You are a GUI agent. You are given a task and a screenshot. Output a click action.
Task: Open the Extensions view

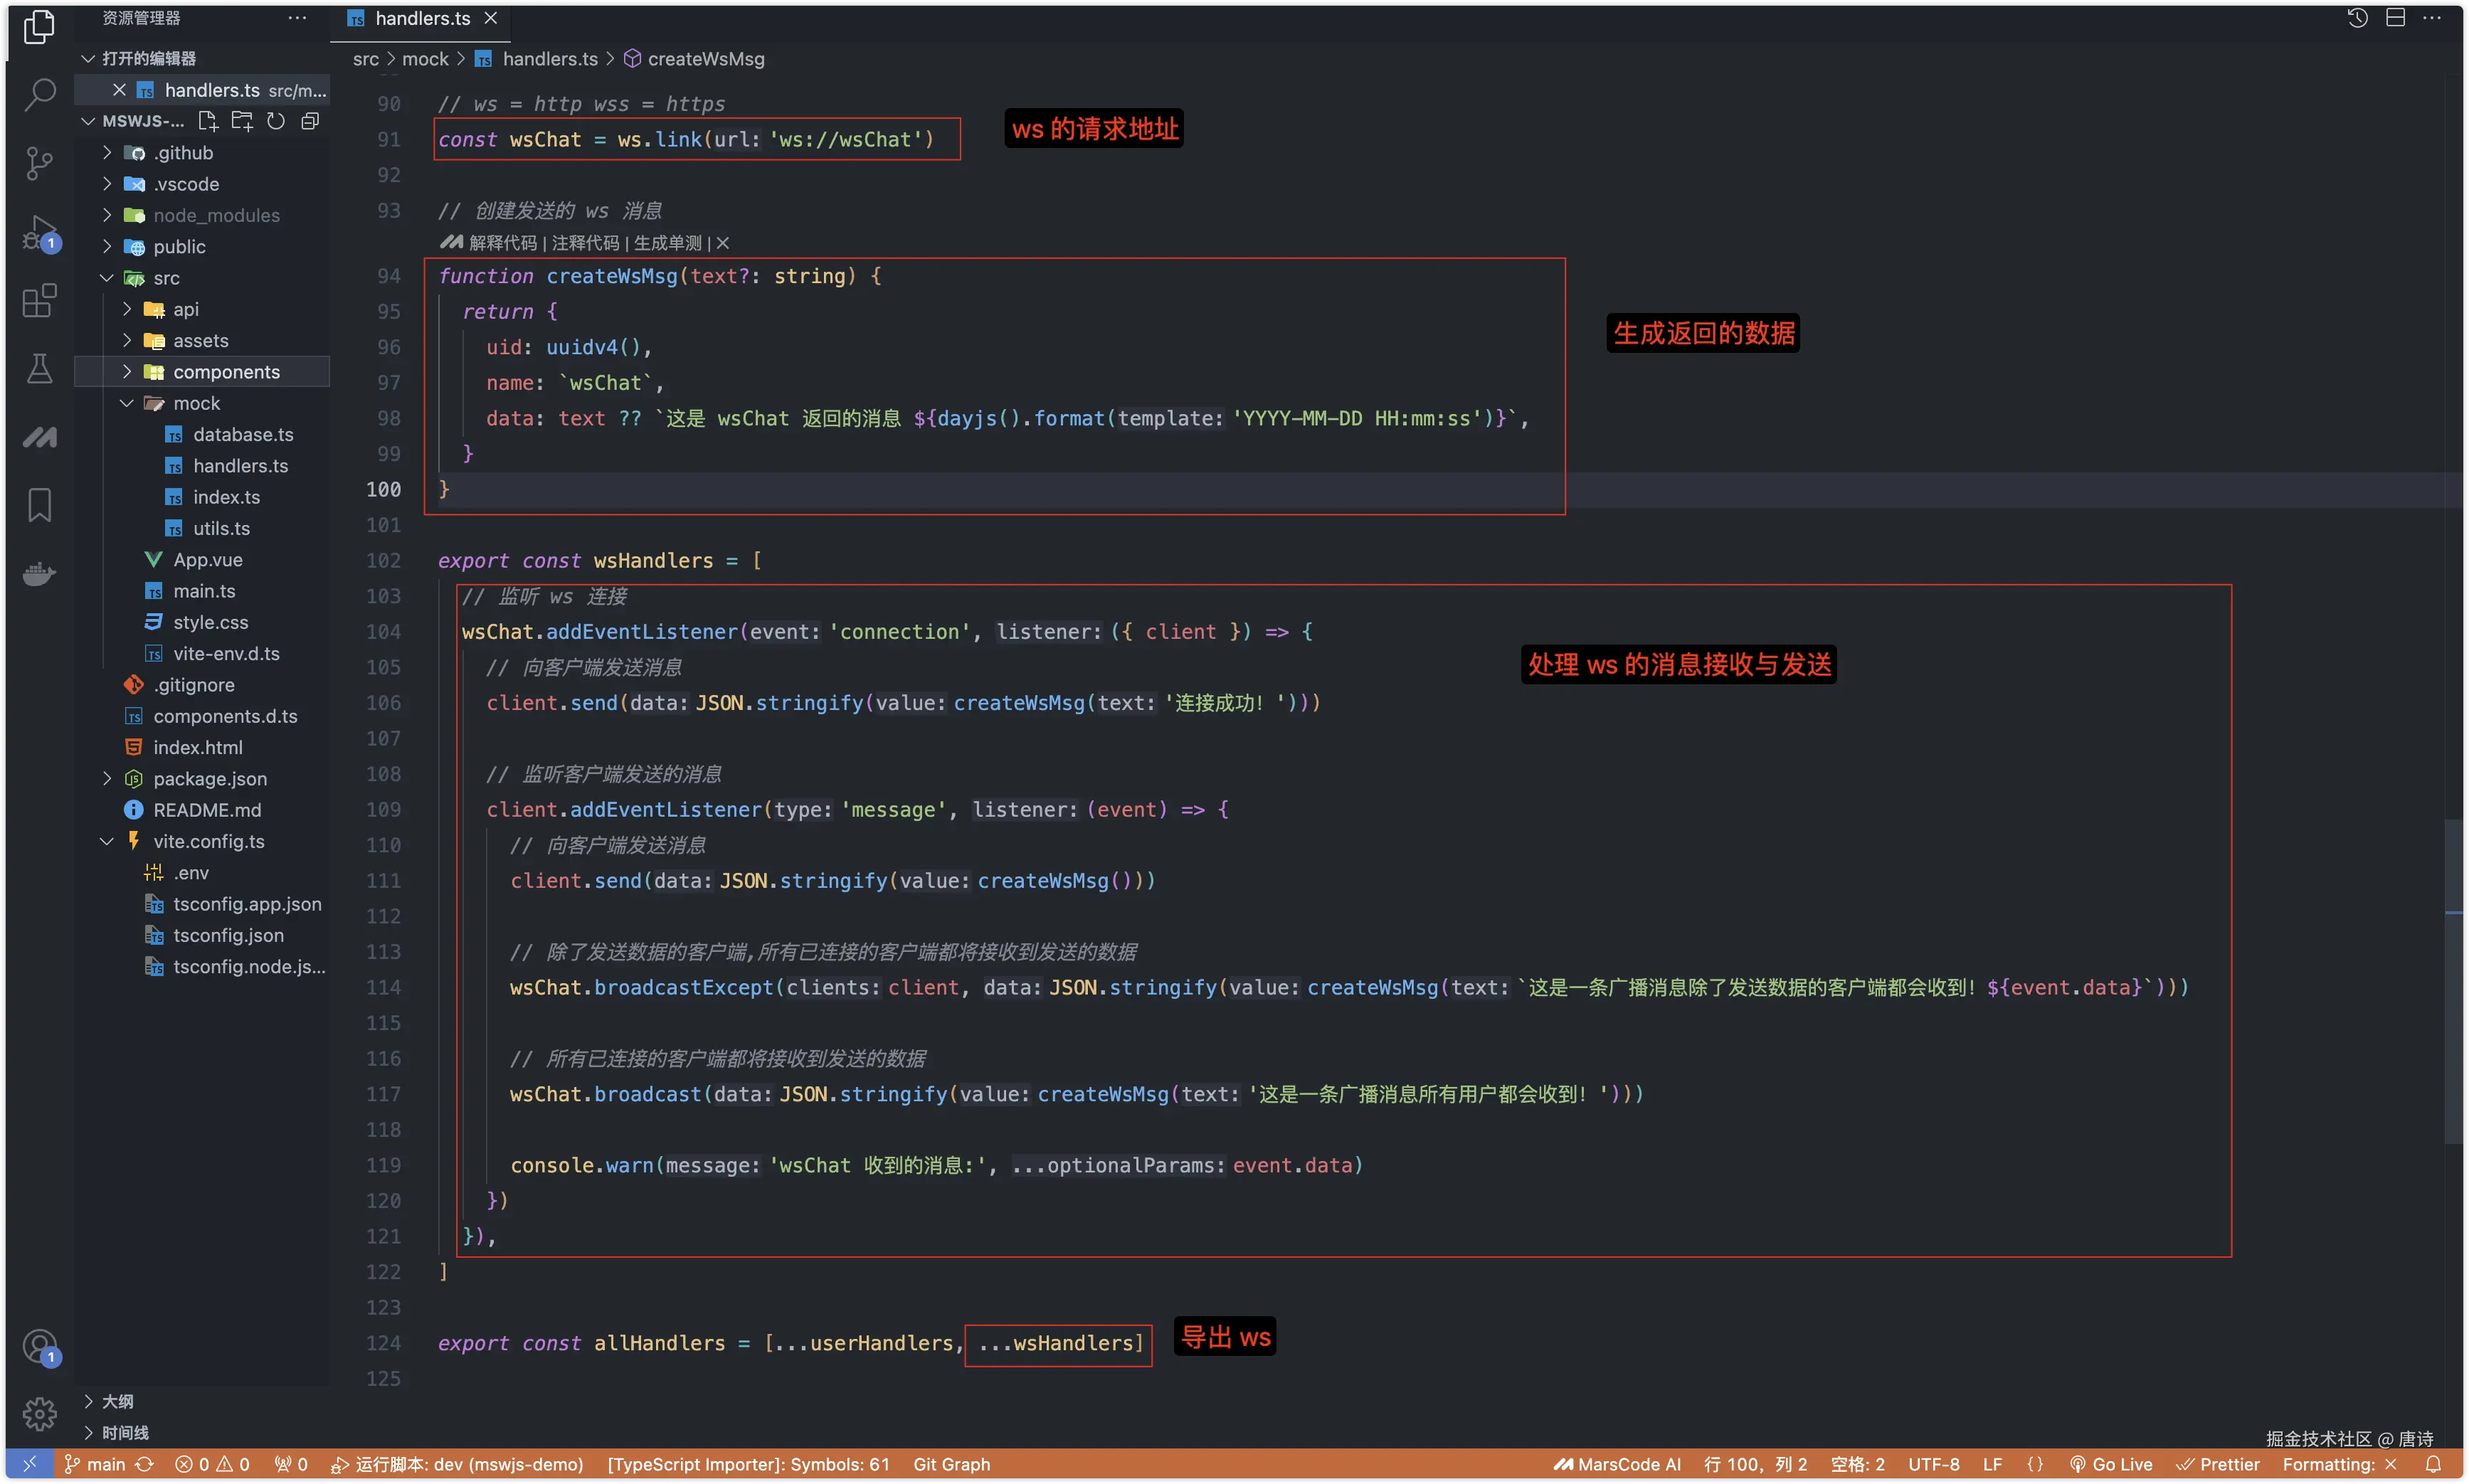[x=39, y=300]
